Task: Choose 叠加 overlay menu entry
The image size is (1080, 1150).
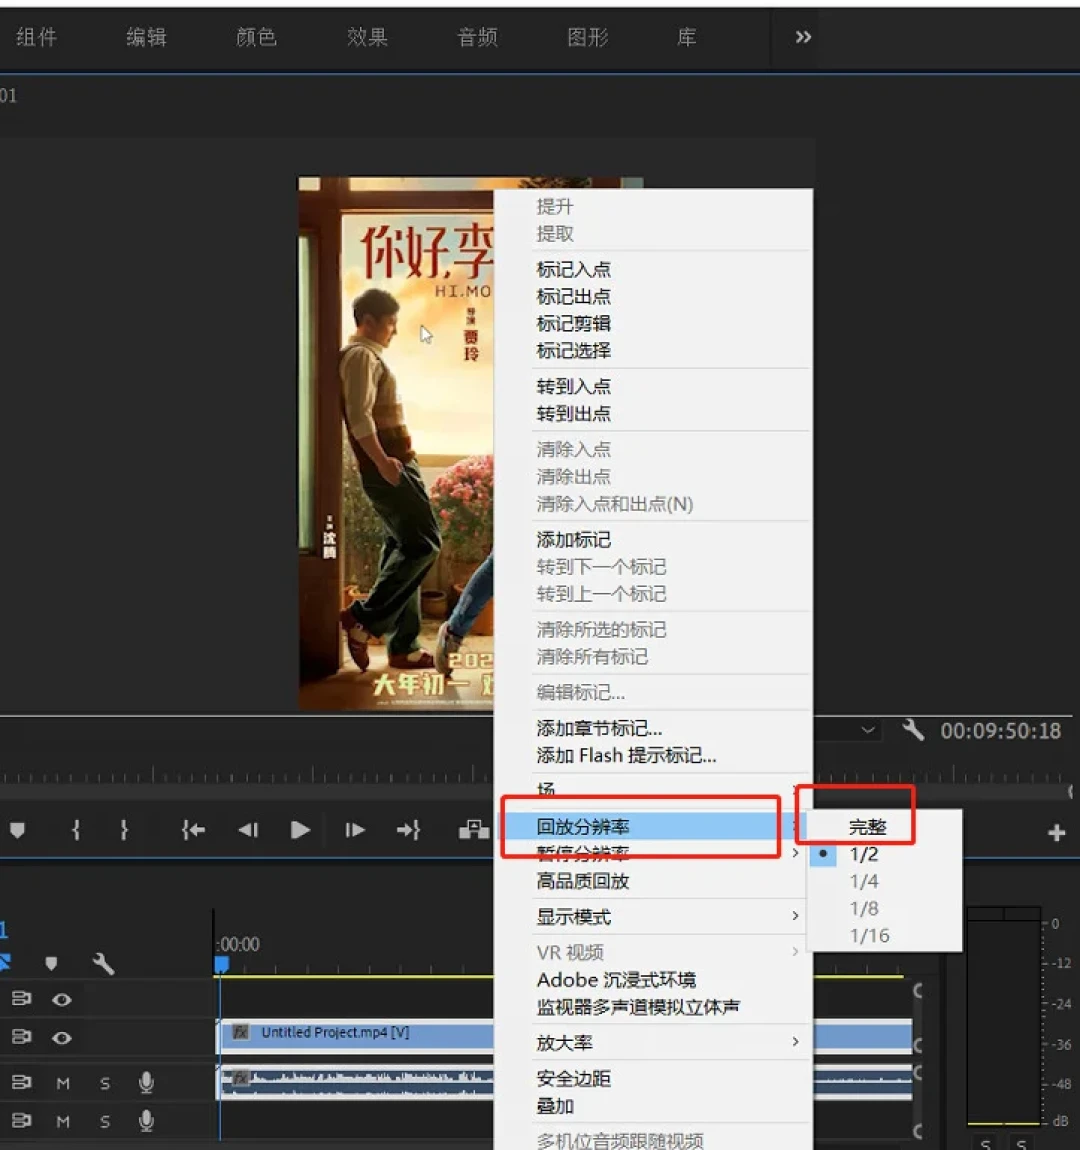Action: click(653, 1105)
